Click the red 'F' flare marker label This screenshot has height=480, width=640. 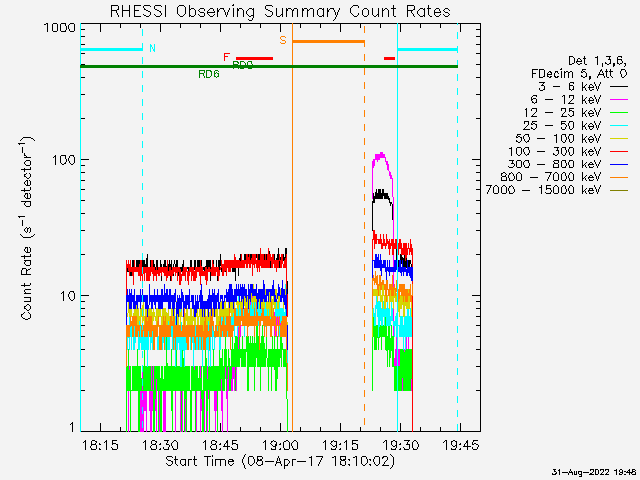point(227,57)
